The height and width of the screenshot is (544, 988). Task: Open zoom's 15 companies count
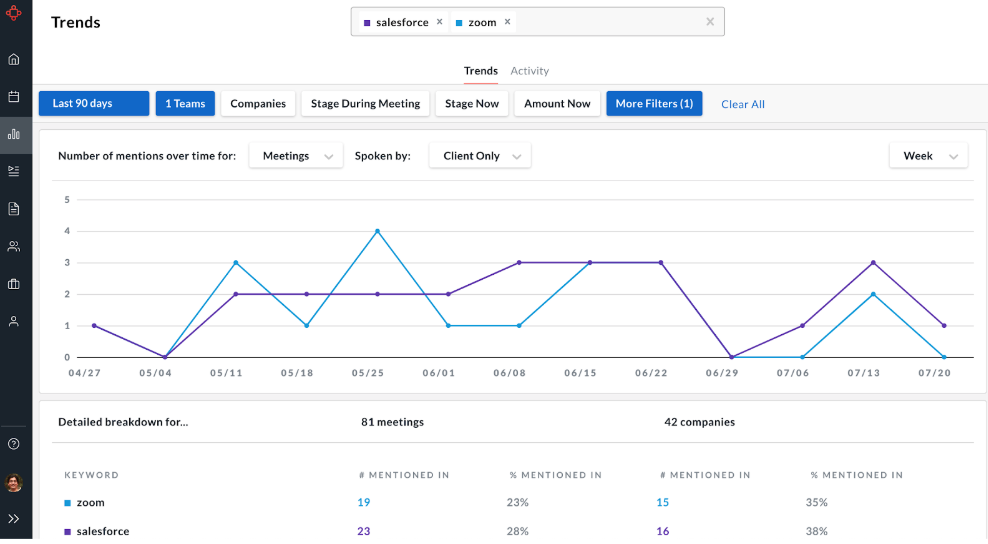[x=662, y=502]
